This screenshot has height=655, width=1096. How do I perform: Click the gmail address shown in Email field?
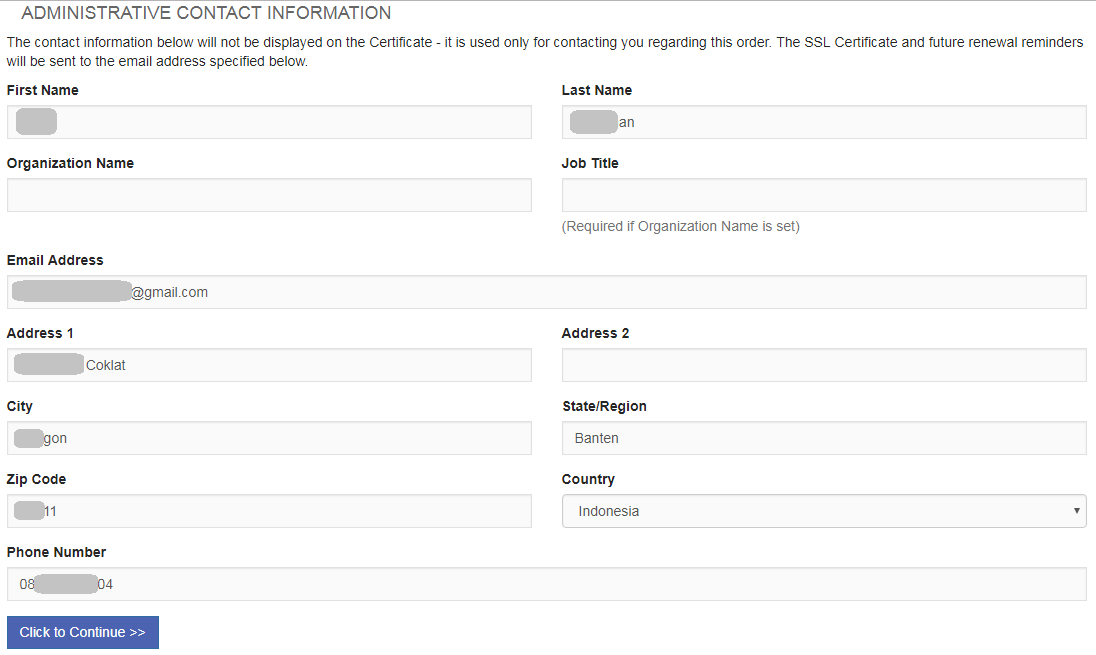(x=170, y=291)
